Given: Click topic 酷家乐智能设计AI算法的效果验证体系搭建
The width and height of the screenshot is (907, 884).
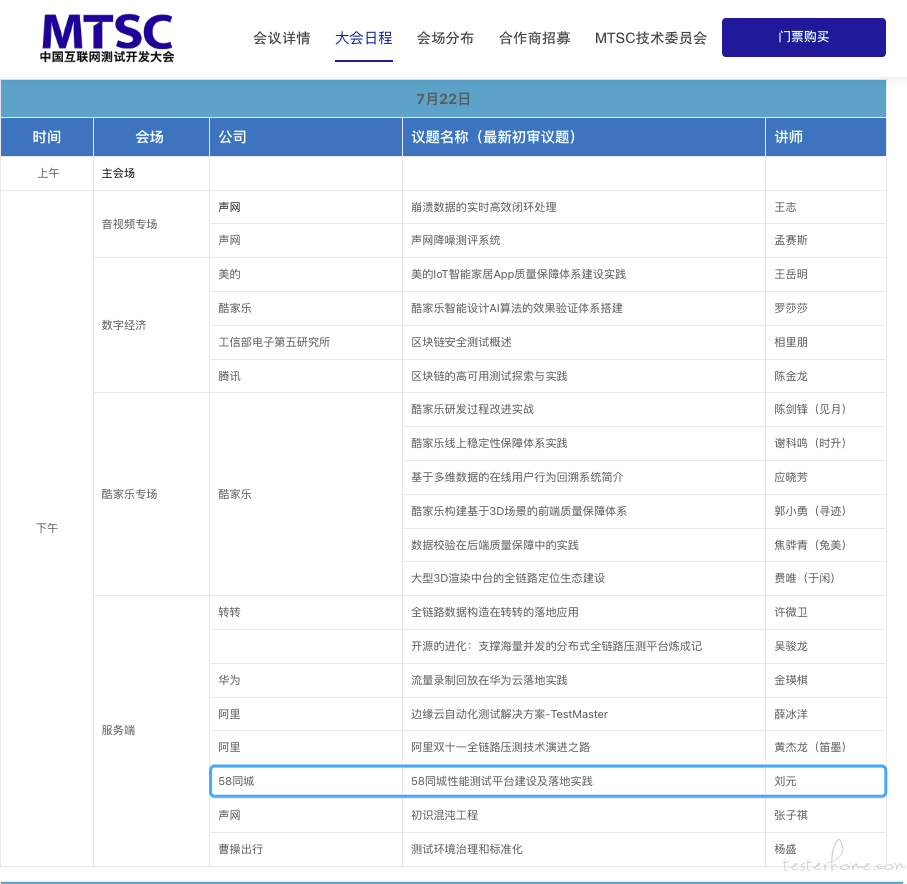Looking at the screenshot, I should [517, 308].
